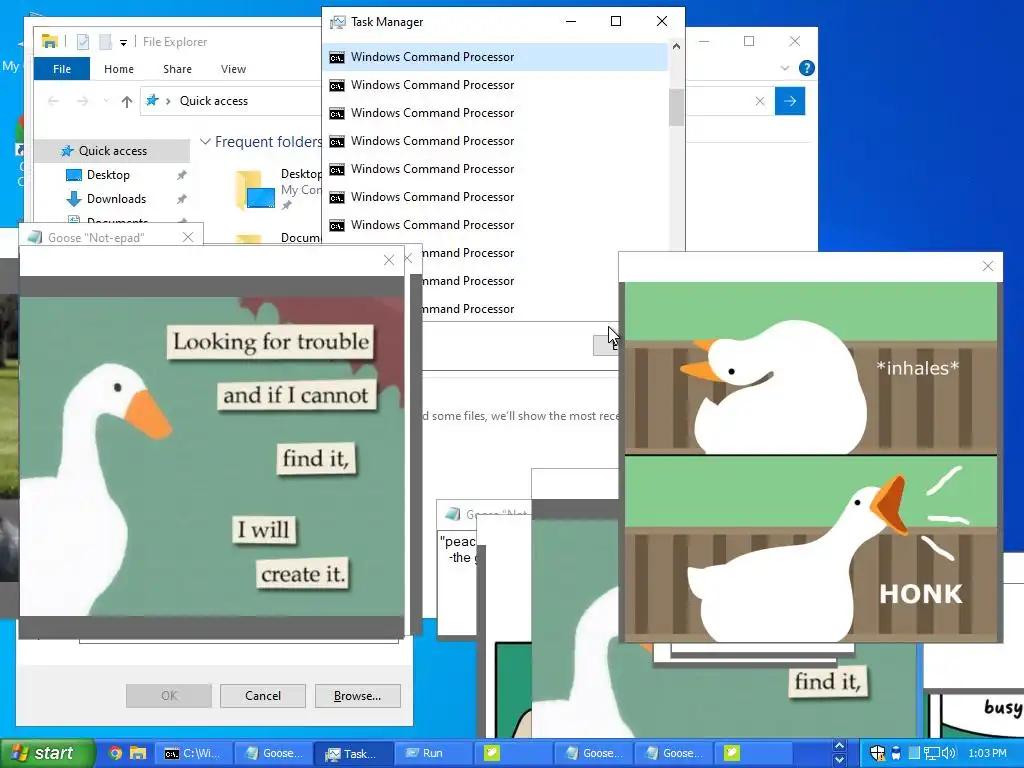Select Quick access in navigation pane
1024x768 pixels.
pos(112,151)
